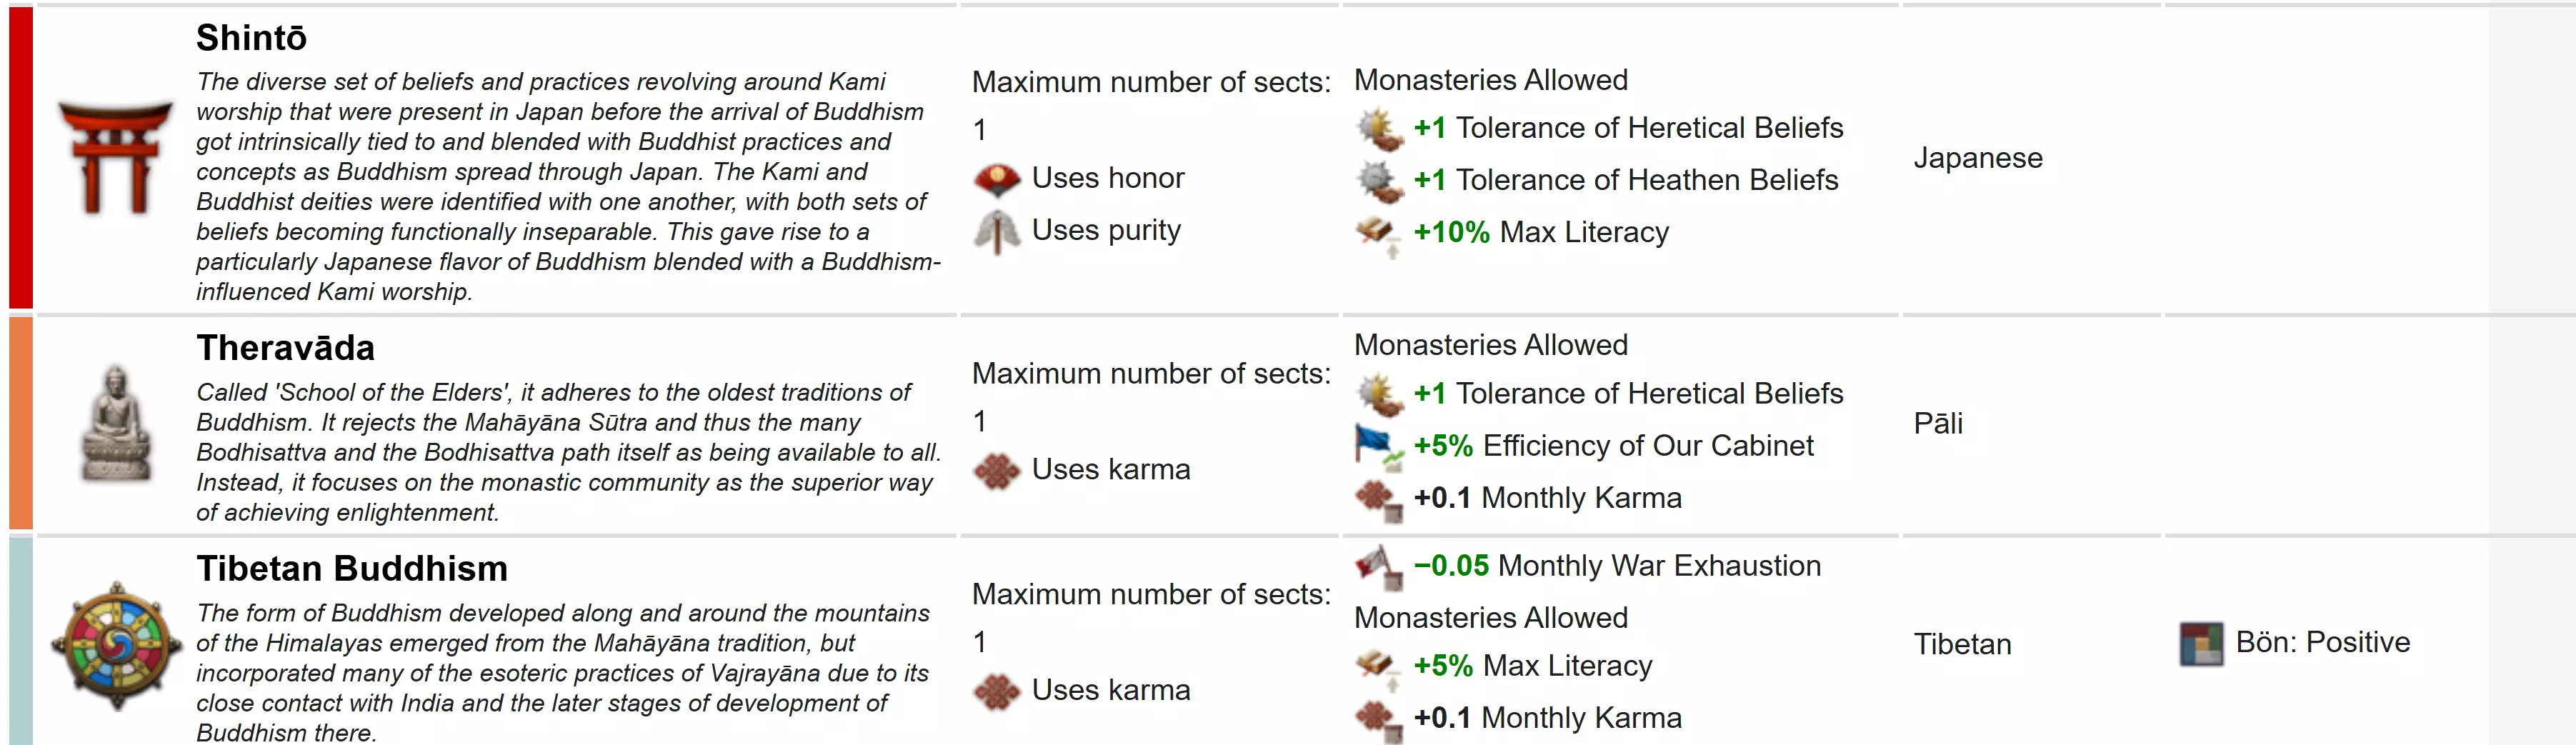Click the Bön religion icon

click(x=2201, y=643)
